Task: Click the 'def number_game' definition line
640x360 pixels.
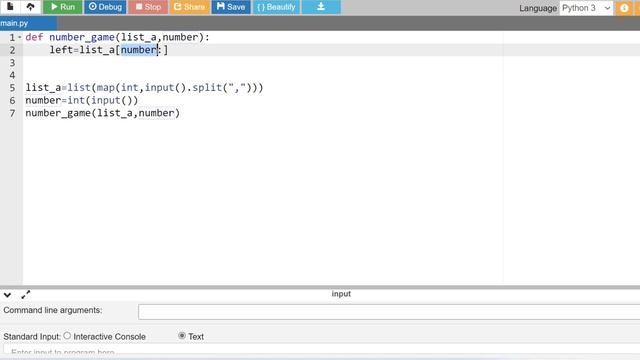Action: point(117,37)
